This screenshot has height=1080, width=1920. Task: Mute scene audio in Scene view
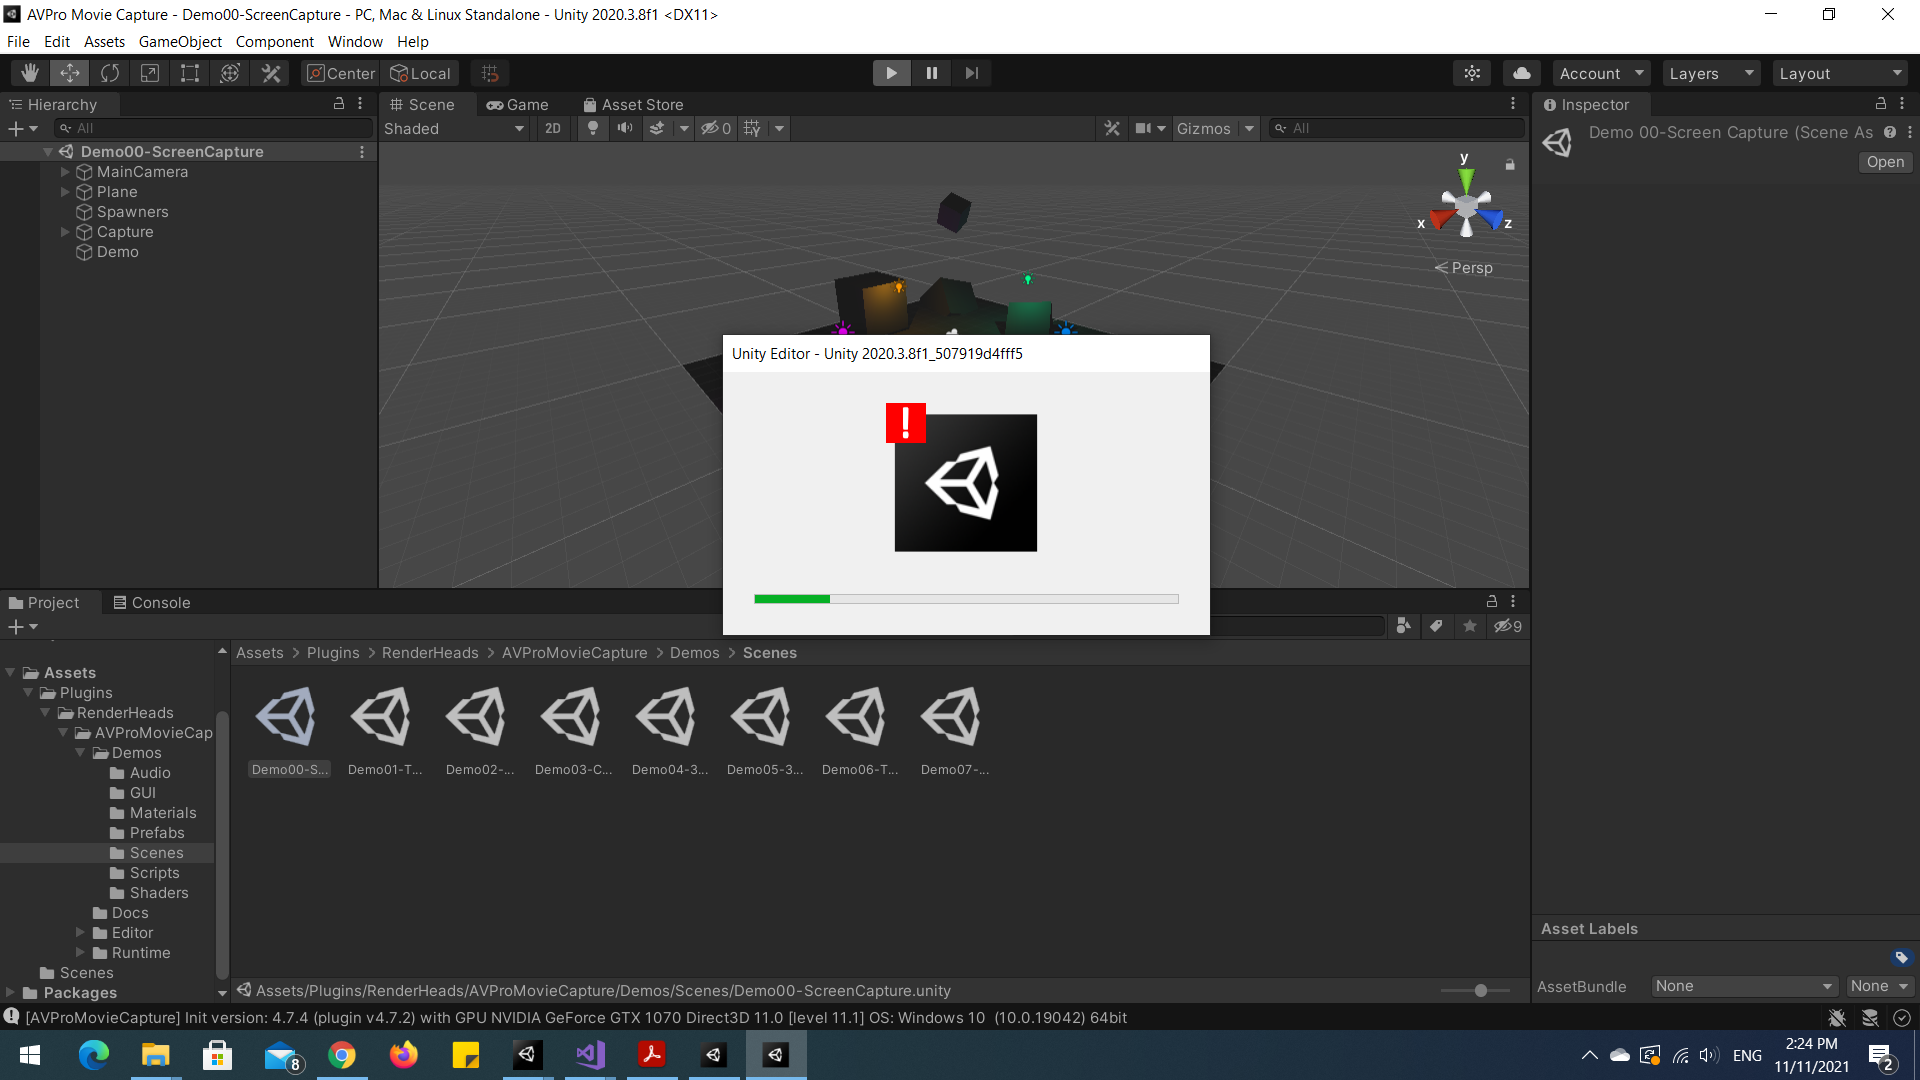[625, 128]
